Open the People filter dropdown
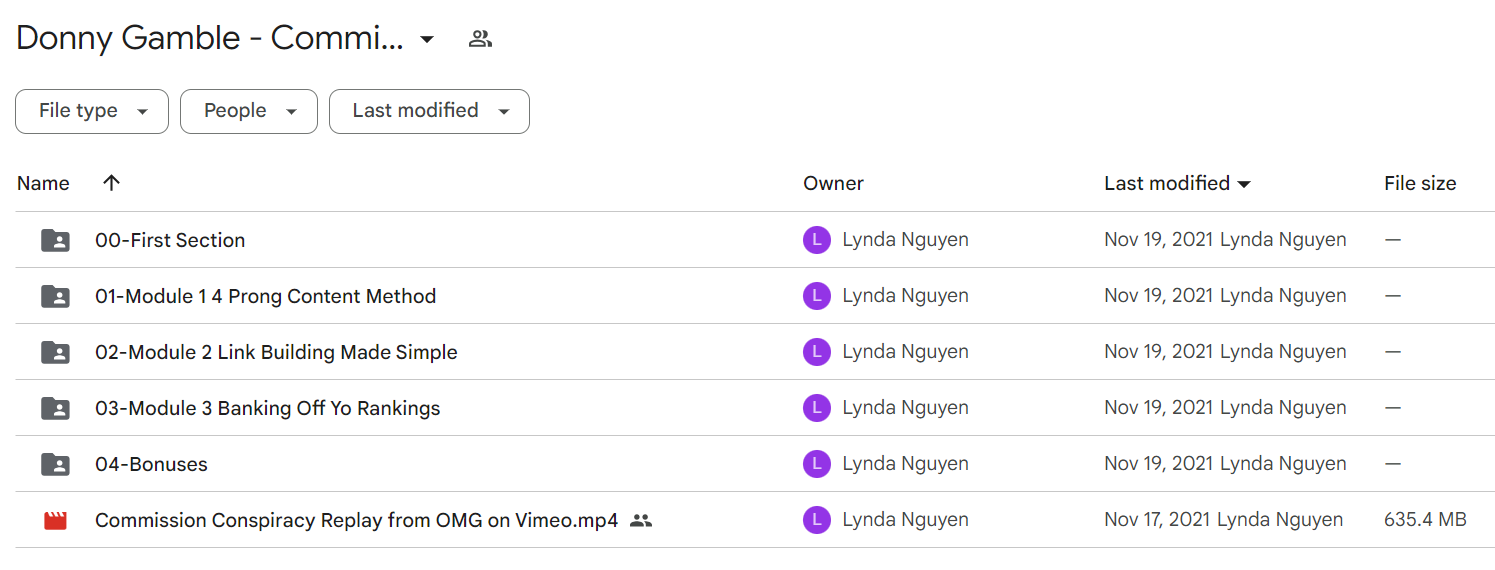The image size is (1495, 570). (x=249, y=111)
